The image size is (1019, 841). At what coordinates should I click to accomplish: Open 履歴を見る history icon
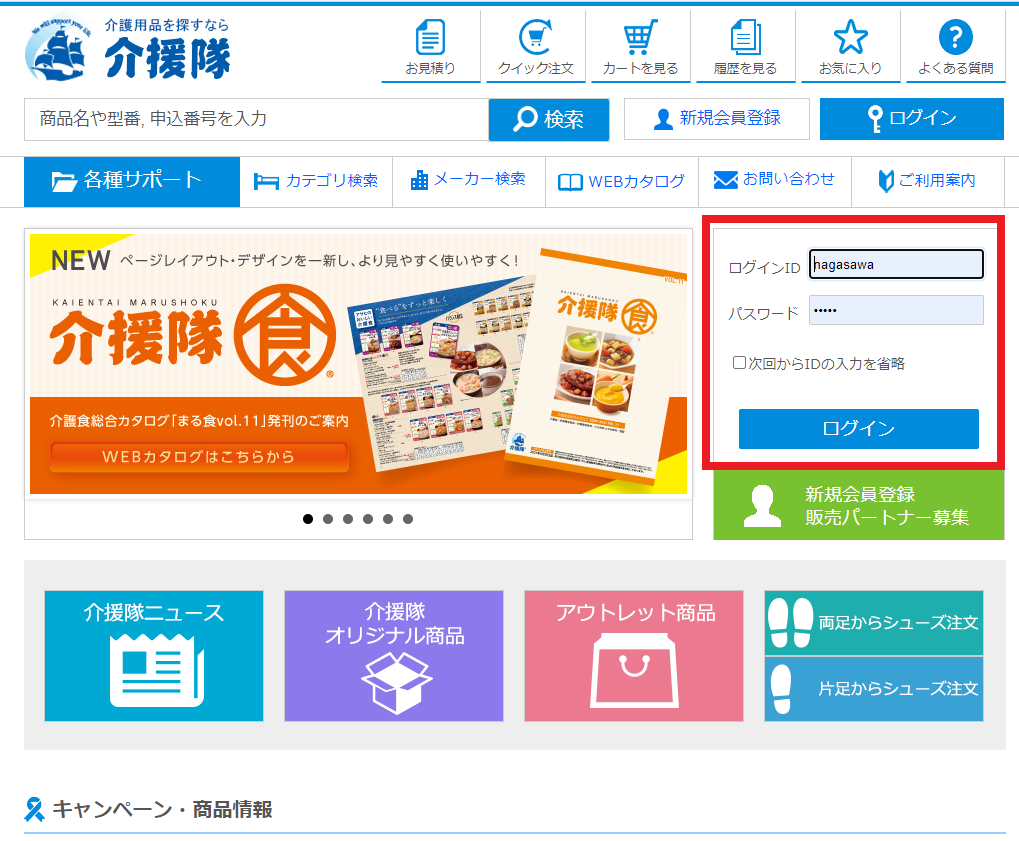(x=745, y=47)
